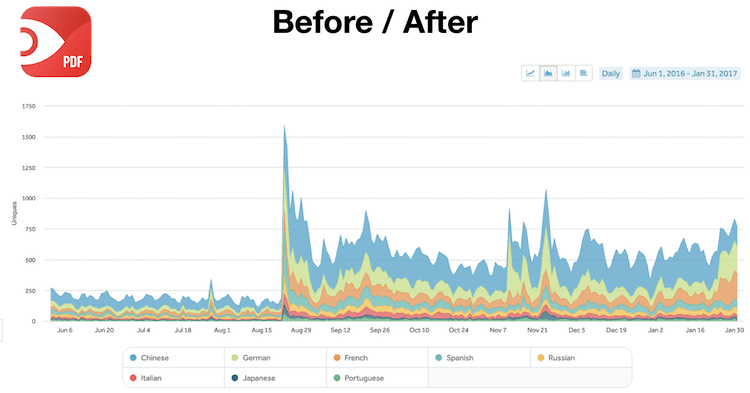Switch to bar chart view
750x393 pixels.
click(x=566, y=73)
